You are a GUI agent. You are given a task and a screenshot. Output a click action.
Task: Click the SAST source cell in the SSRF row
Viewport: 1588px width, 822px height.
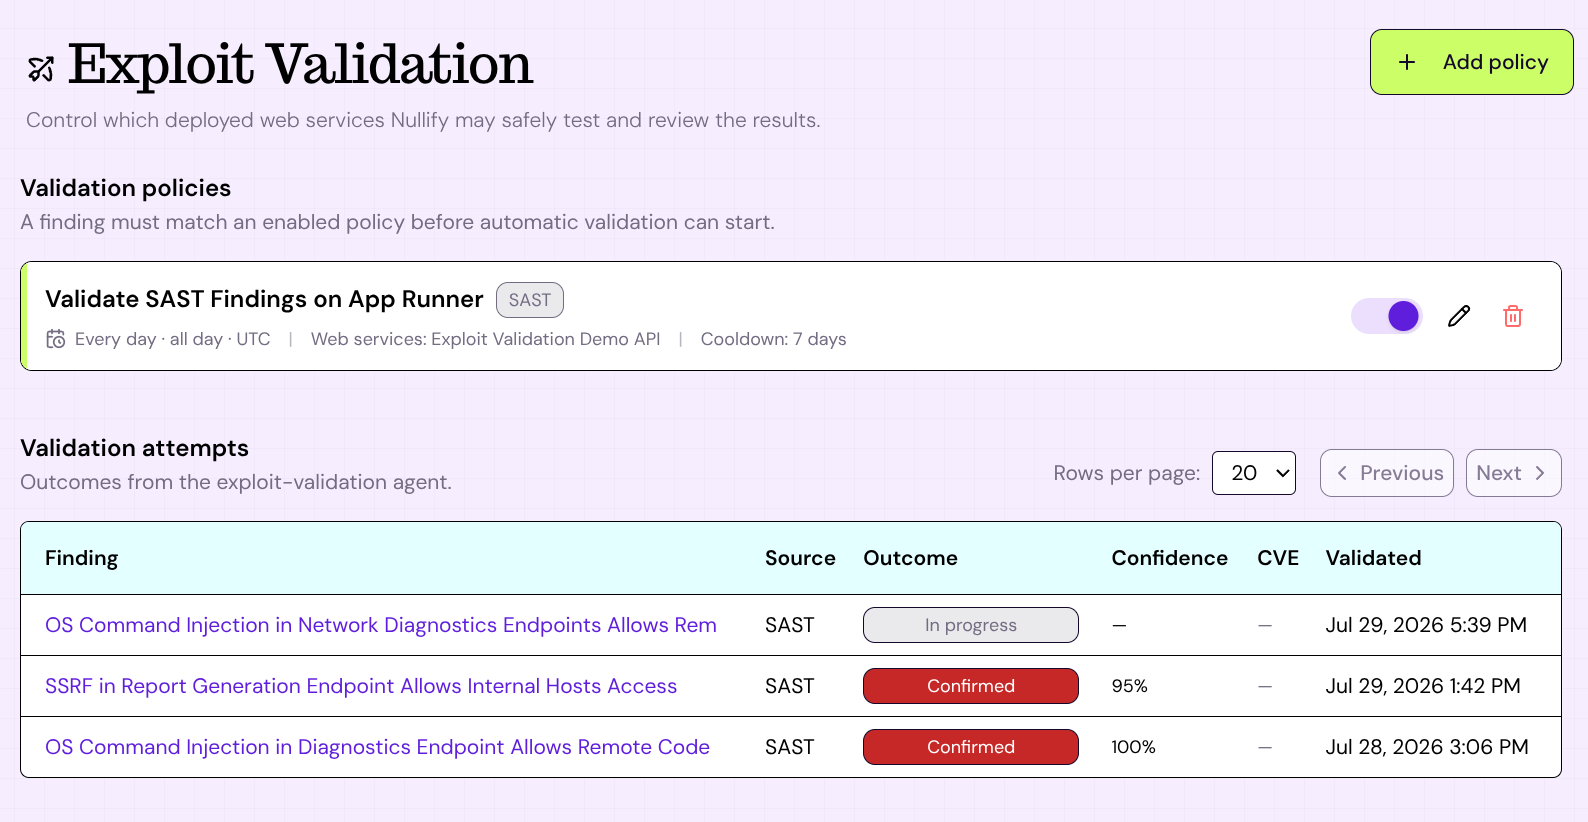(790, 686)
